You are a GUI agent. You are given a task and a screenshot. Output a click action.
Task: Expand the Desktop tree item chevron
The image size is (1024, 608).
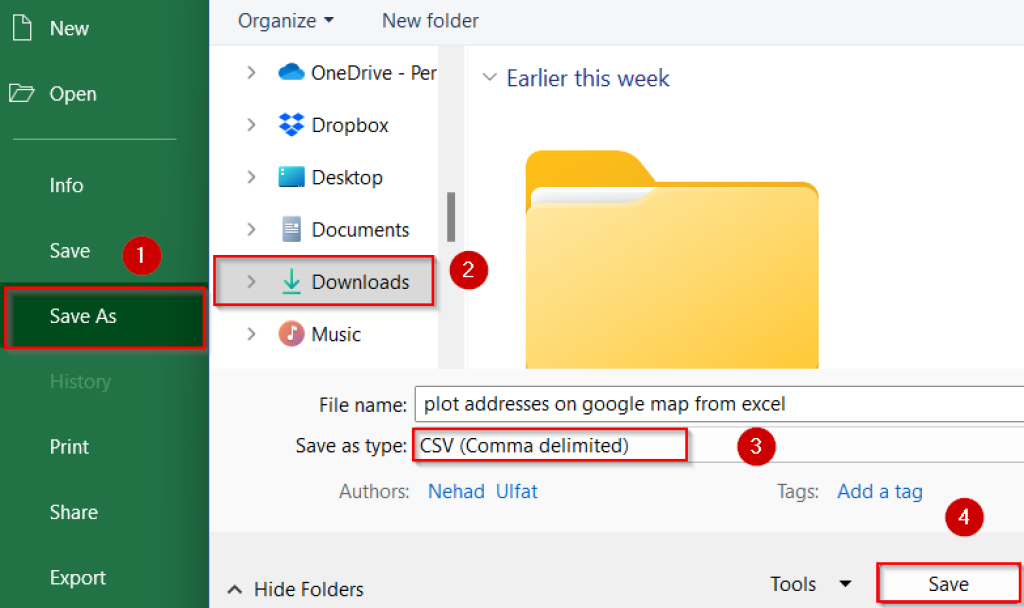tap(249, 177)
